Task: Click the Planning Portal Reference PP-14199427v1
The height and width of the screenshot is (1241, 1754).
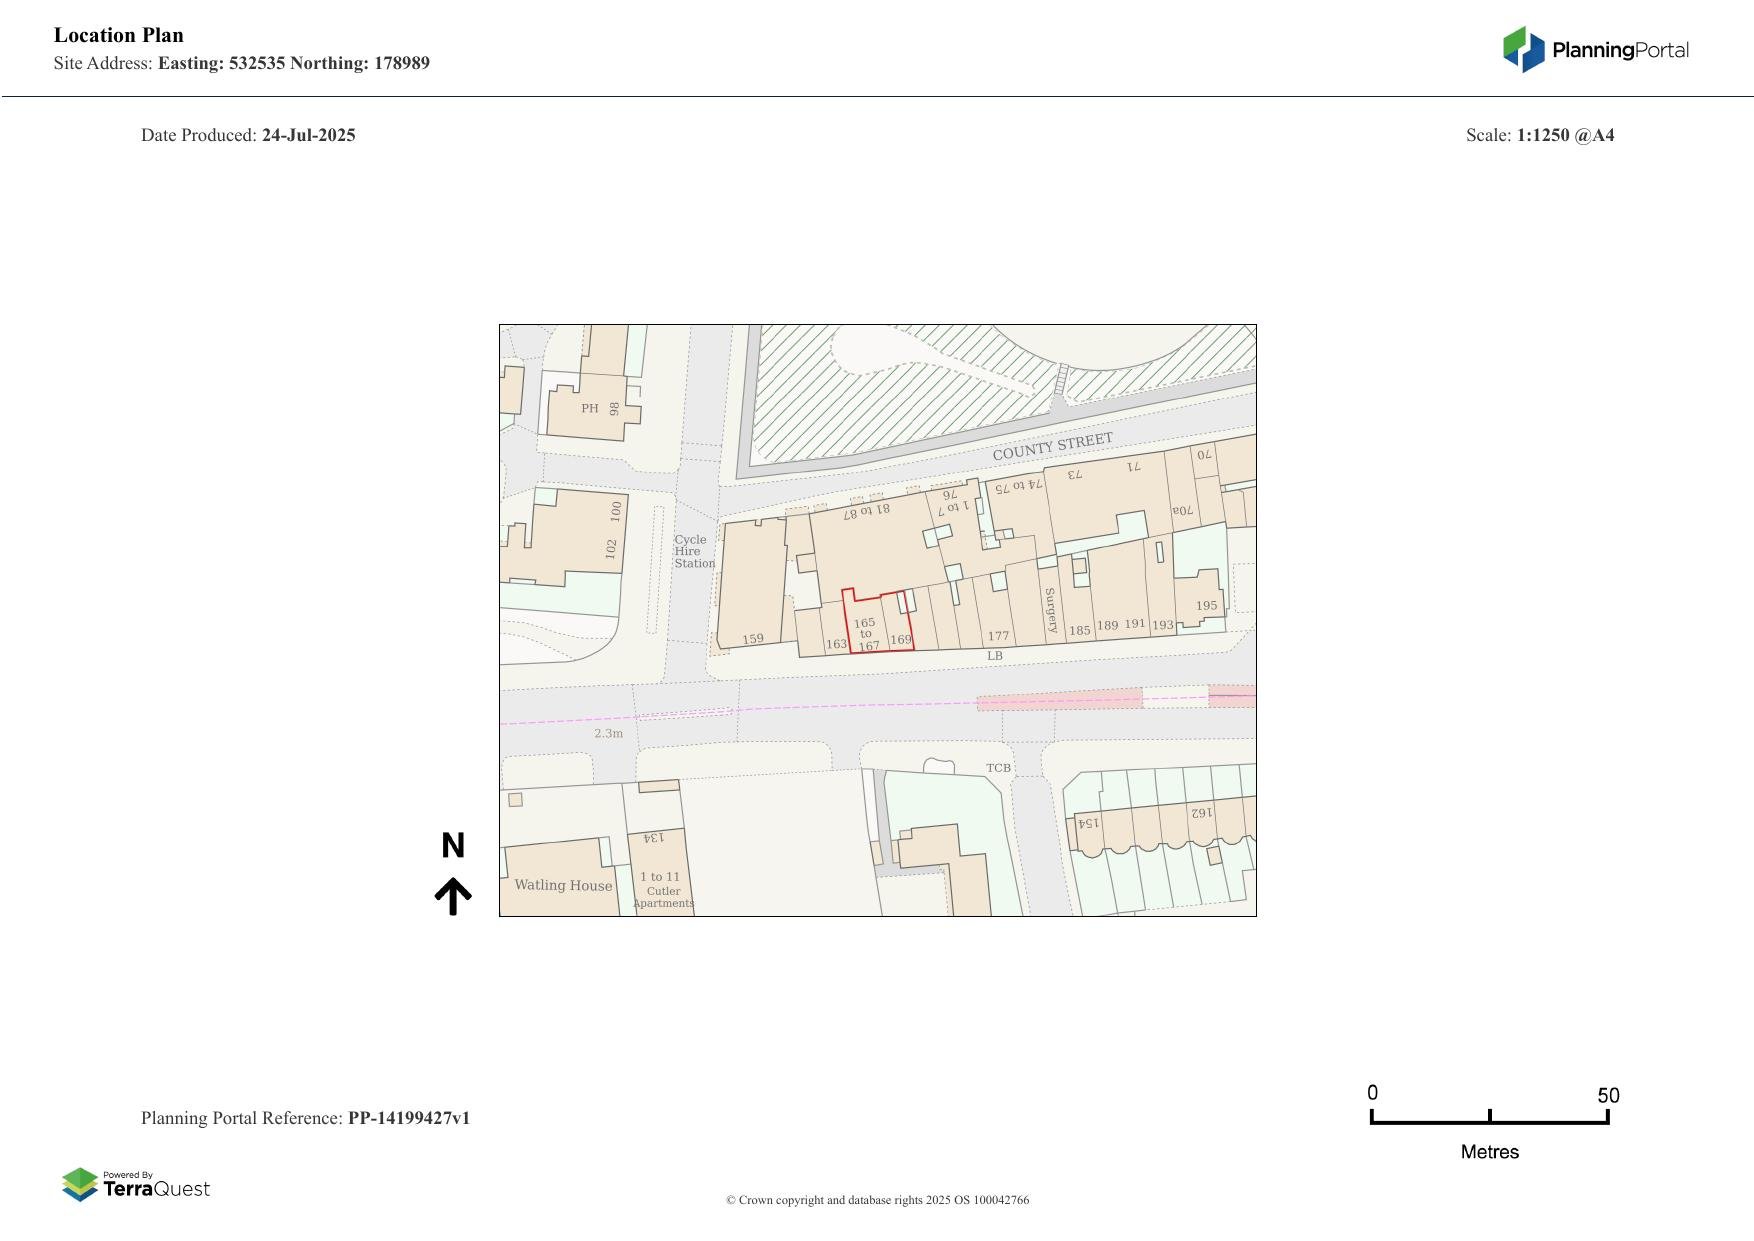Action: coord(305,1118)
